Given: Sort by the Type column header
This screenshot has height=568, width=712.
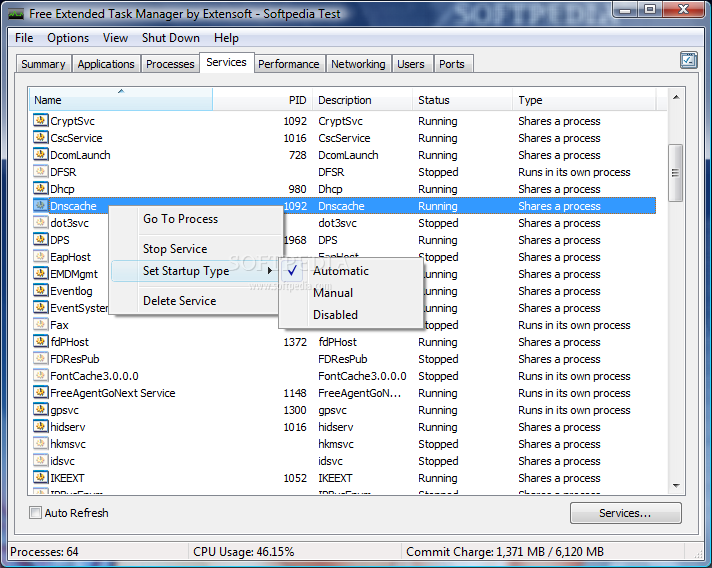Looking at the screenshot, I should 584,100.
